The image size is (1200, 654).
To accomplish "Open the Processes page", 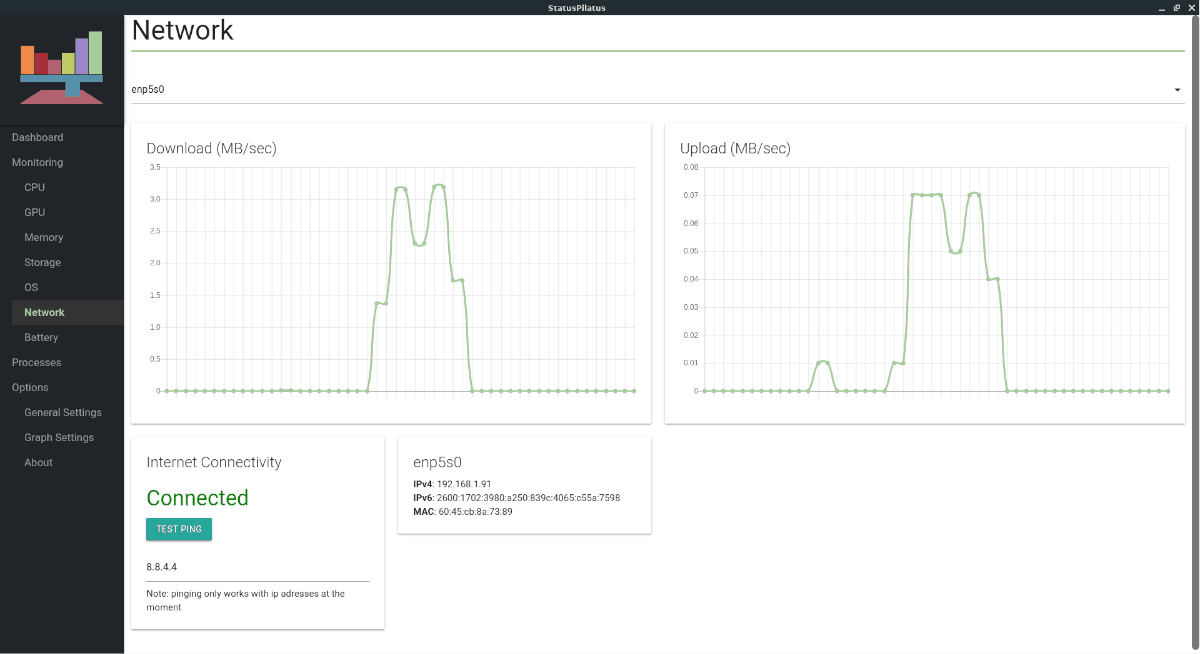I will 36,362.
